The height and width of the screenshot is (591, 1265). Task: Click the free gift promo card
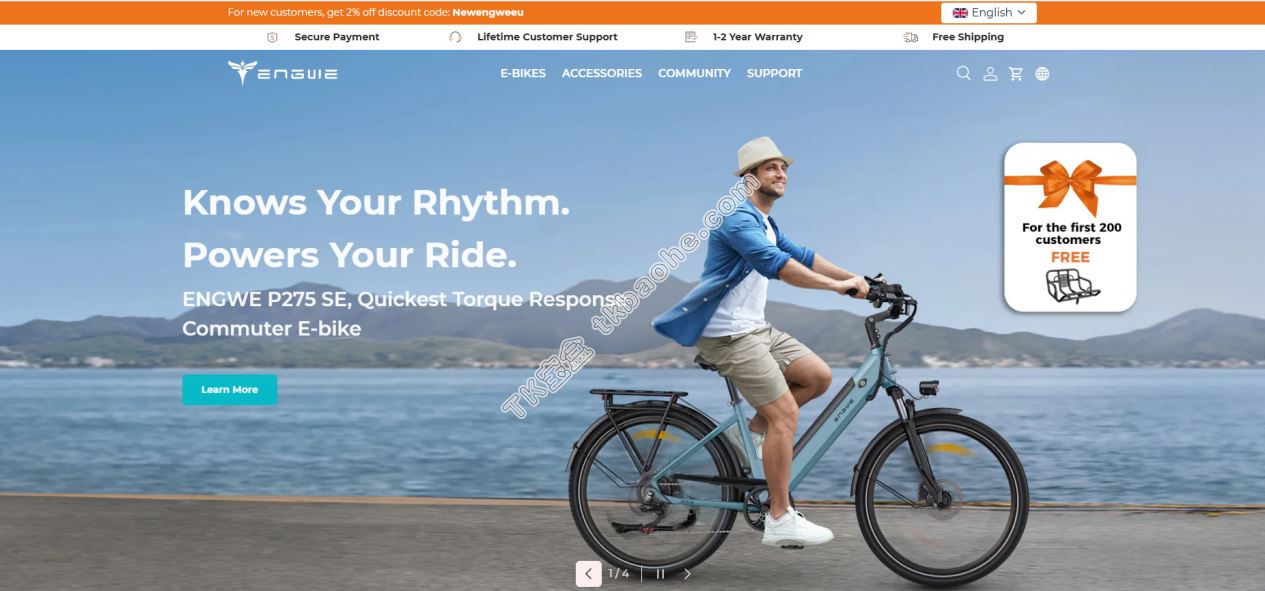point(1070,227)
